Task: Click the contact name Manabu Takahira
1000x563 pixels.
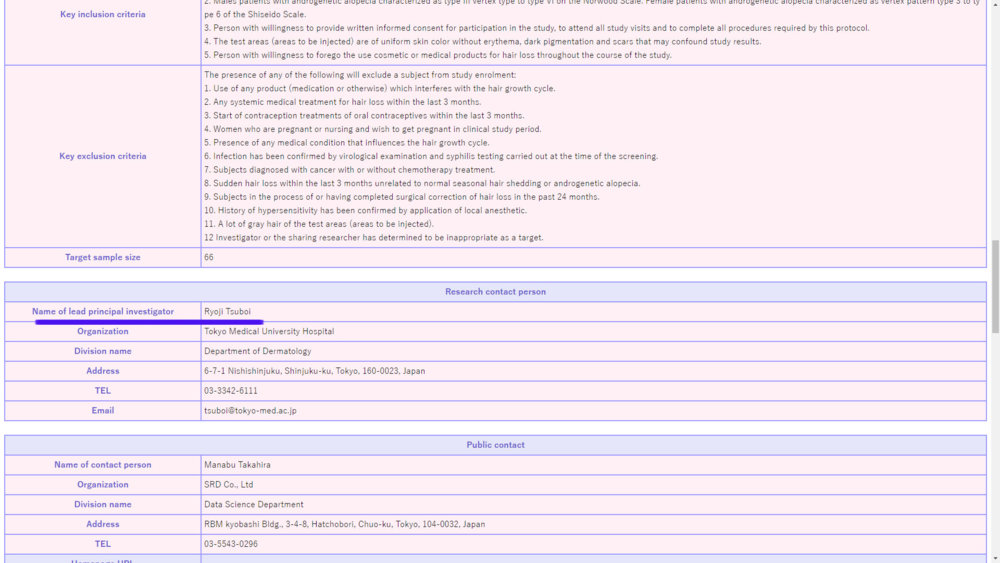Action: [237, 465]
